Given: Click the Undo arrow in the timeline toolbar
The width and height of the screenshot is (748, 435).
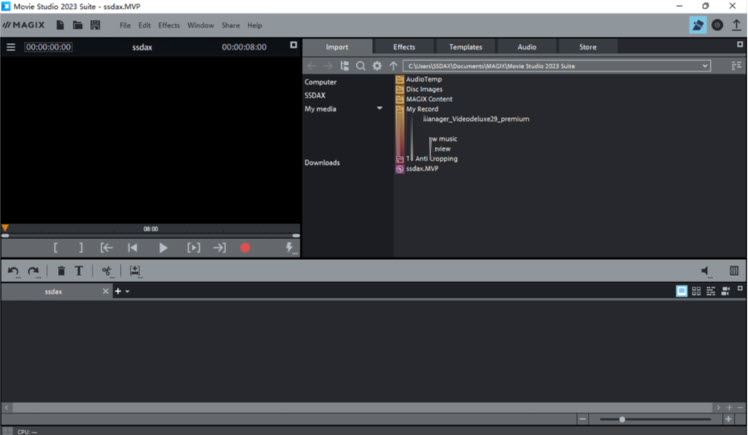Looking at the screenshot, I should click(14, 271).
